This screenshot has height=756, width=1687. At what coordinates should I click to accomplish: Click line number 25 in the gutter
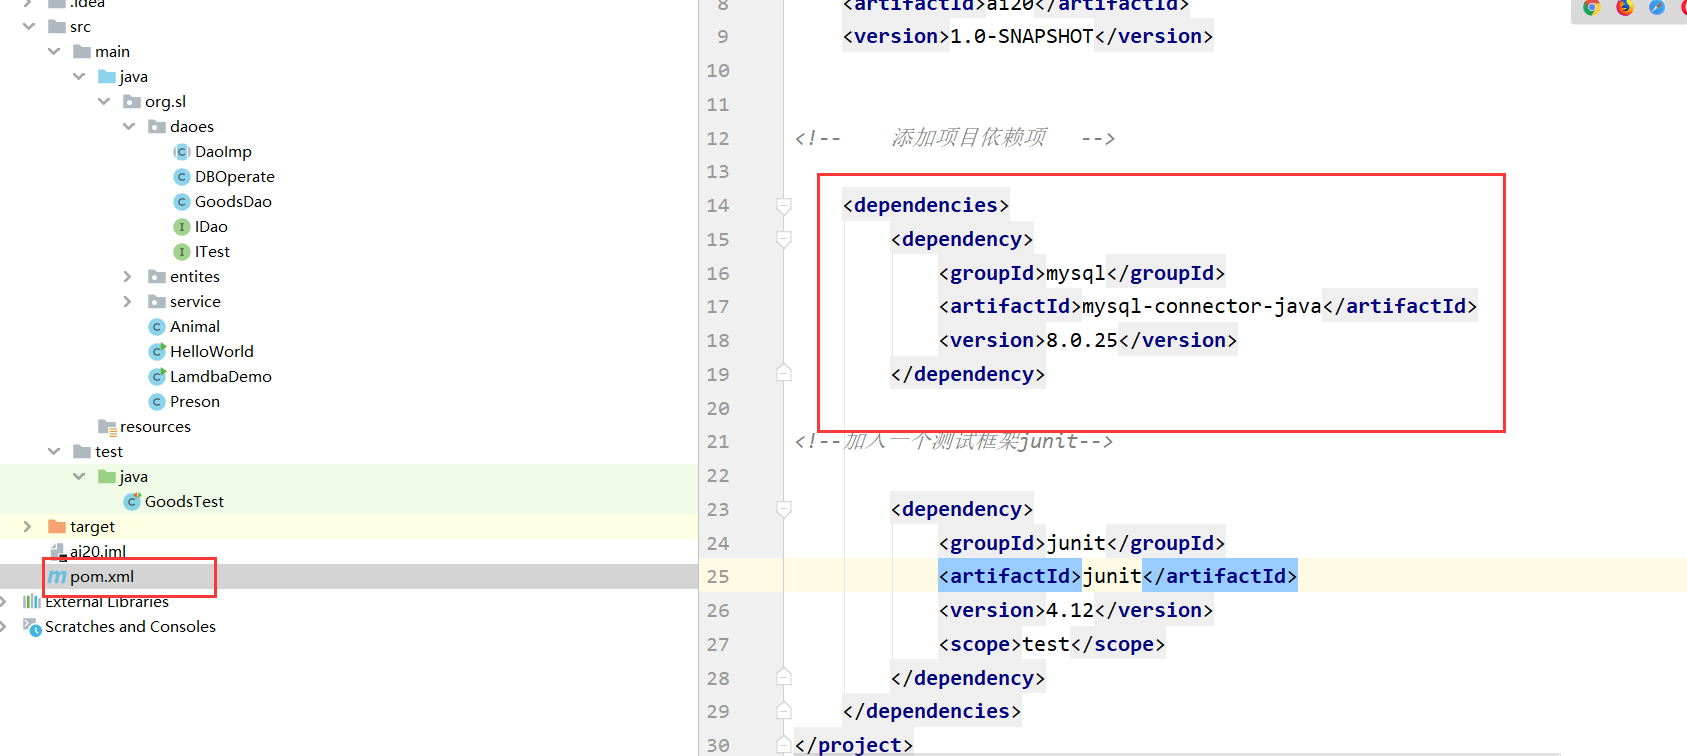click(718, 576)
